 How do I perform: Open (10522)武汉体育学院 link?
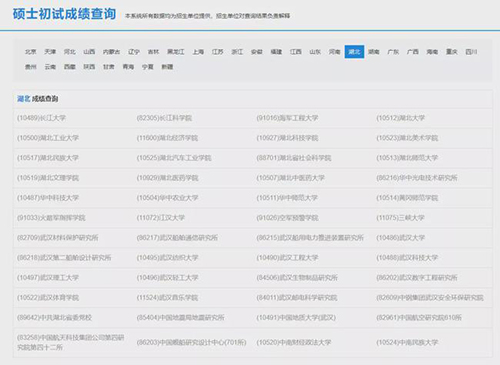pos(48,298)
